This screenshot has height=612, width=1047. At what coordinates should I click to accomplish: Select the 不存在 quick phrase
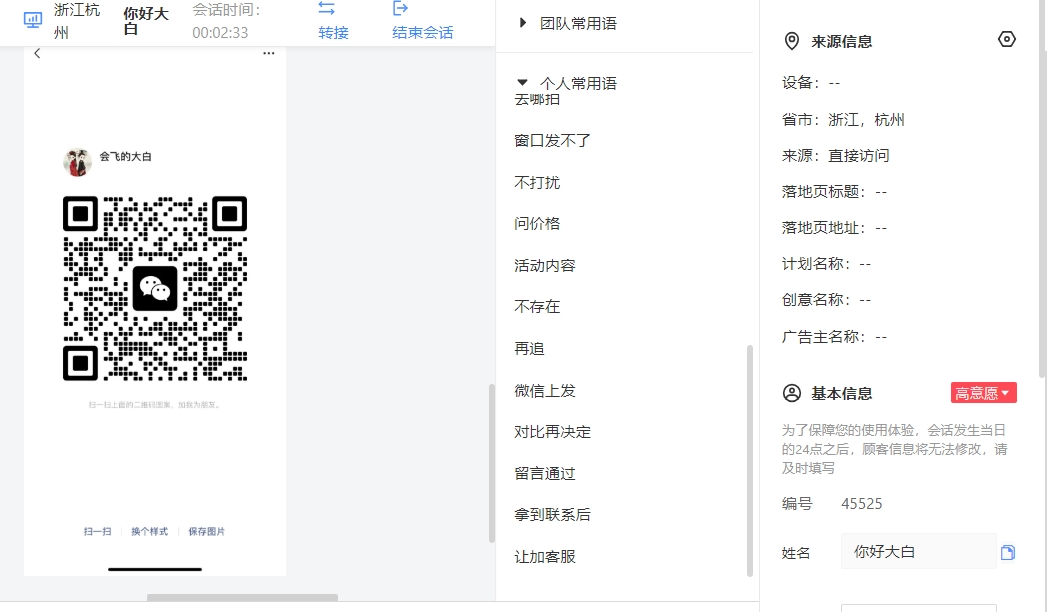537,307
